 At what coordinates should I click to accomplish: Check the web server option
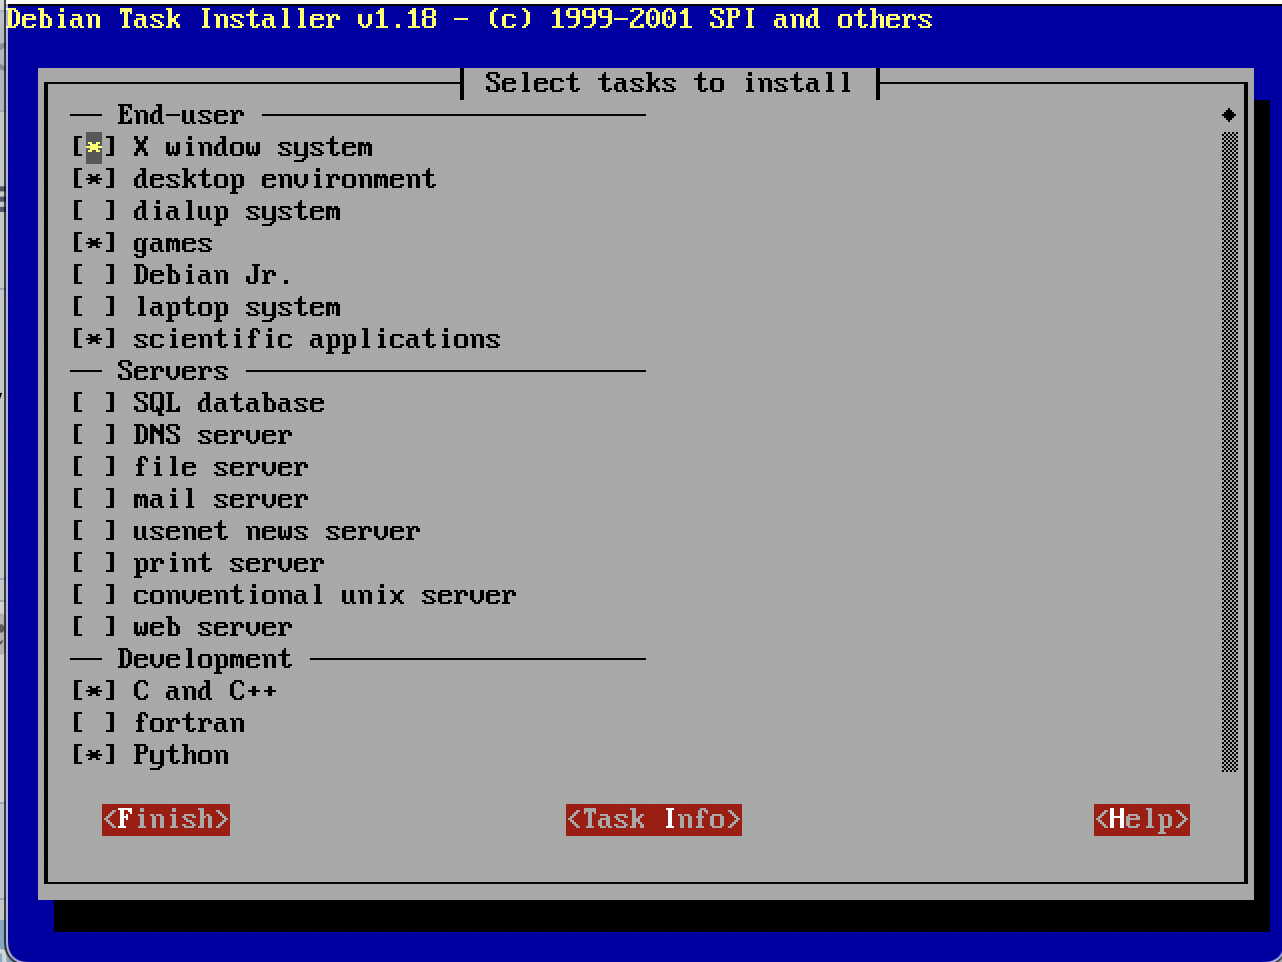click(x=94, y=628)
